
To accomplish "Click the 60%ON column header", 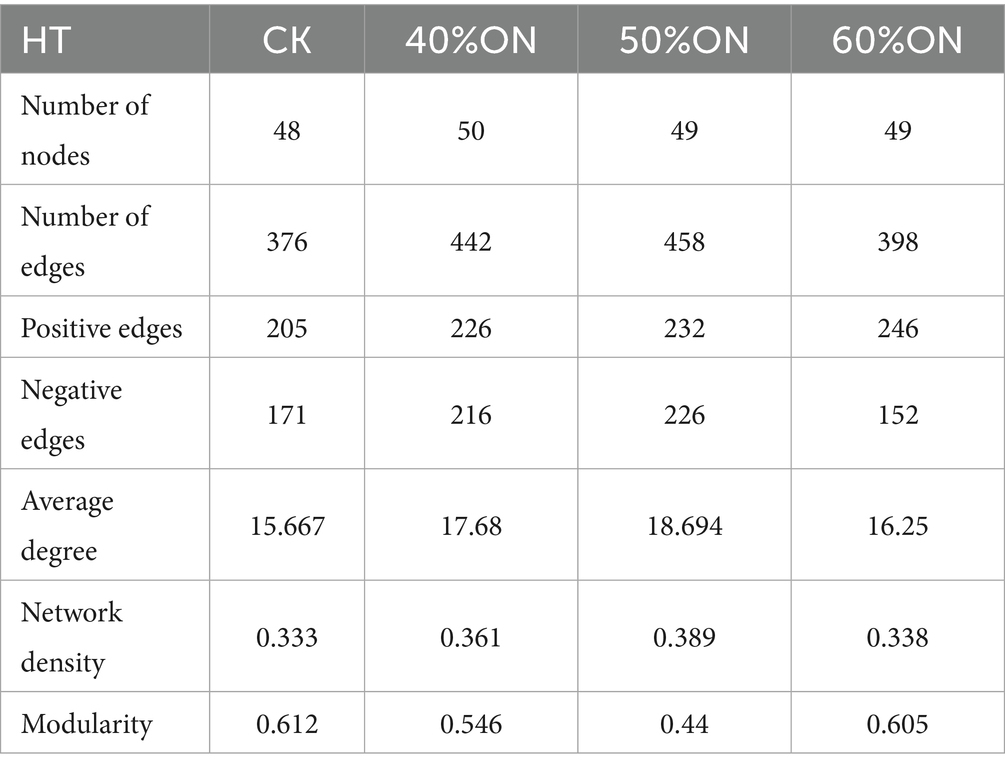I will click(x=897, y=39).
